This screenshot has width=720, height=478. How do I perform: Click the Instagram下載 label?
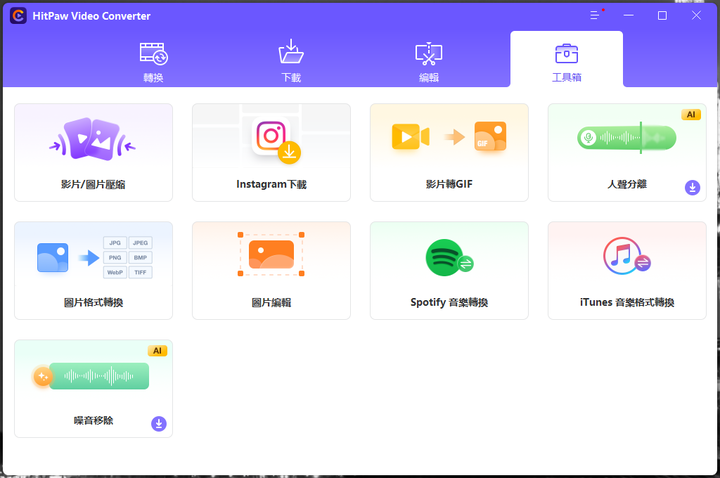click(271, 184)
